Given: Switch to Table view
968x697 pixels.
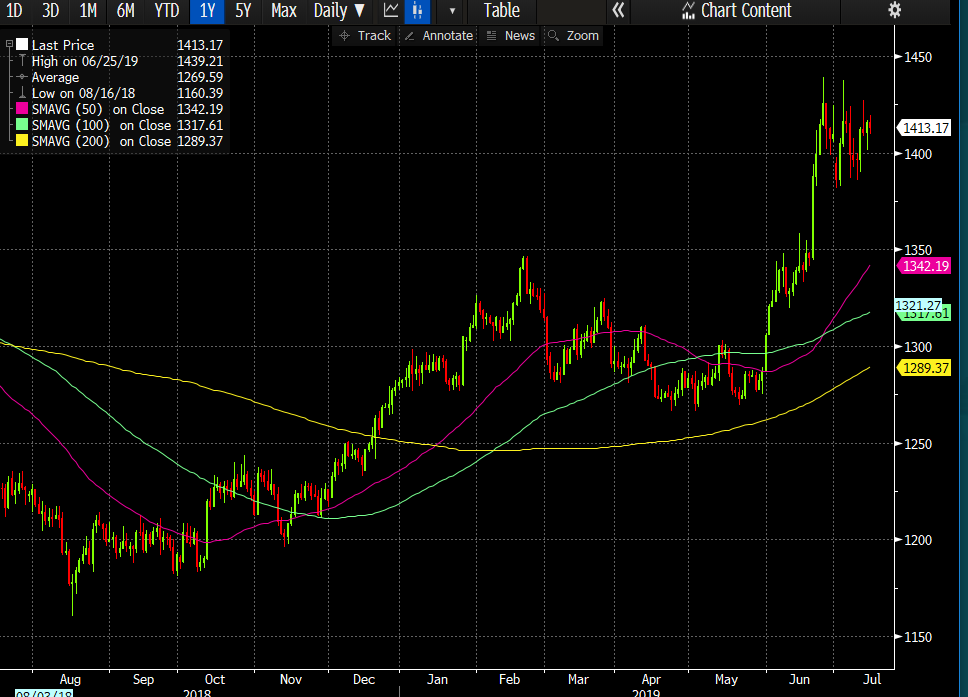Looking at the screenshot, I should pos(501,11).
